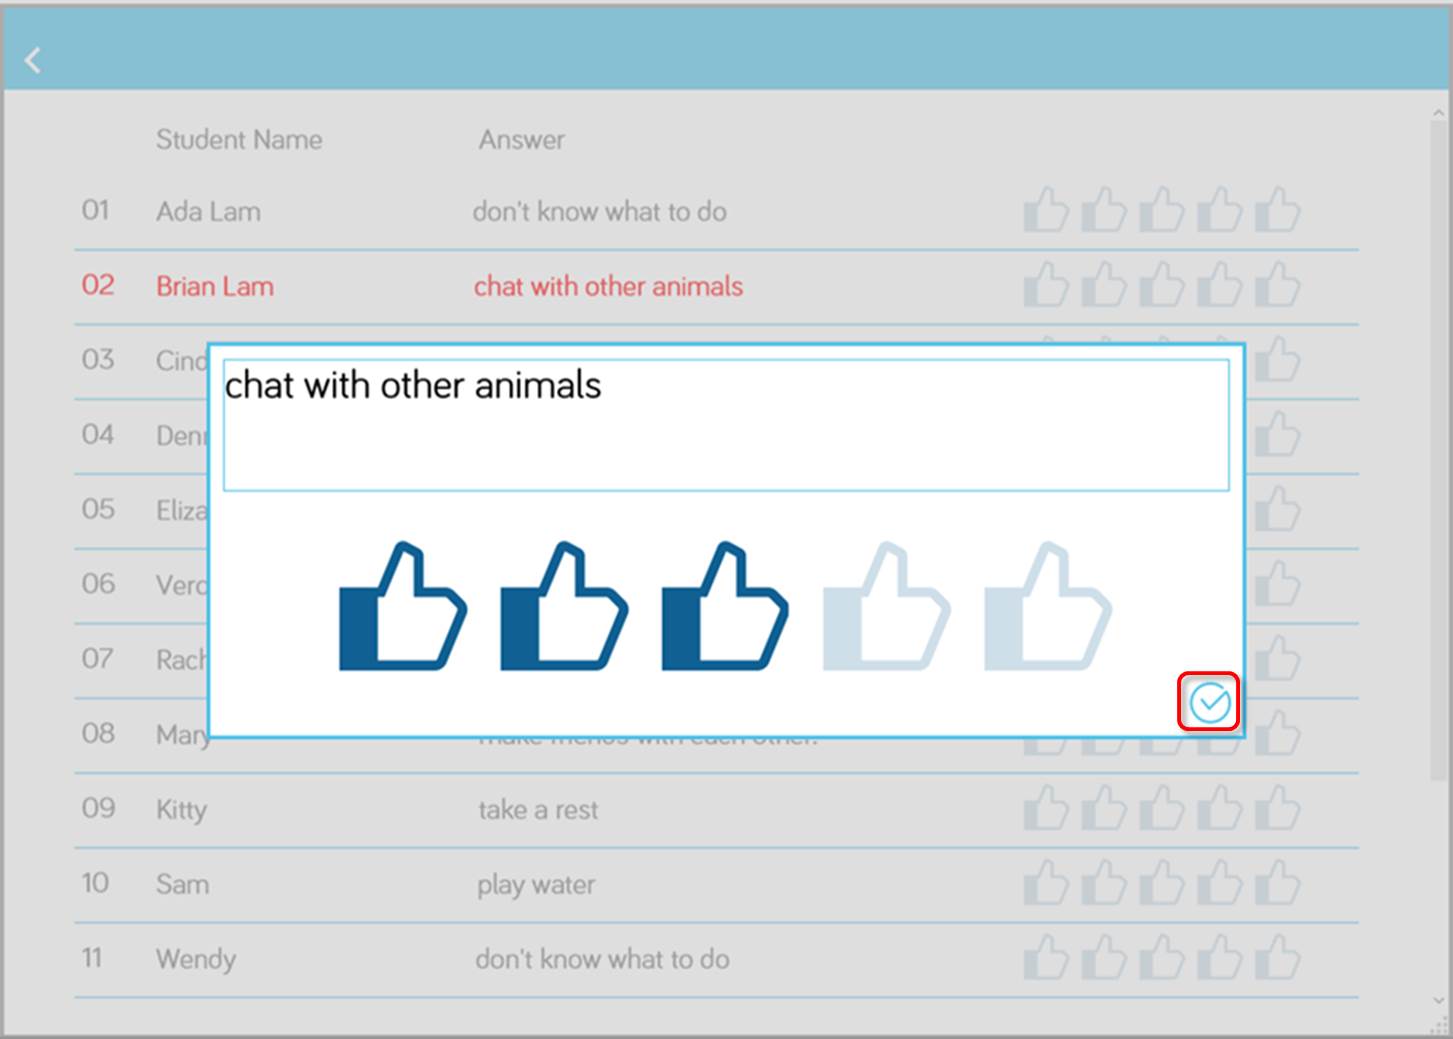Viewport: 1453px width, 1039px height.
Task: Give Kitty one thumbs-up
Action: click(1046, 808)
